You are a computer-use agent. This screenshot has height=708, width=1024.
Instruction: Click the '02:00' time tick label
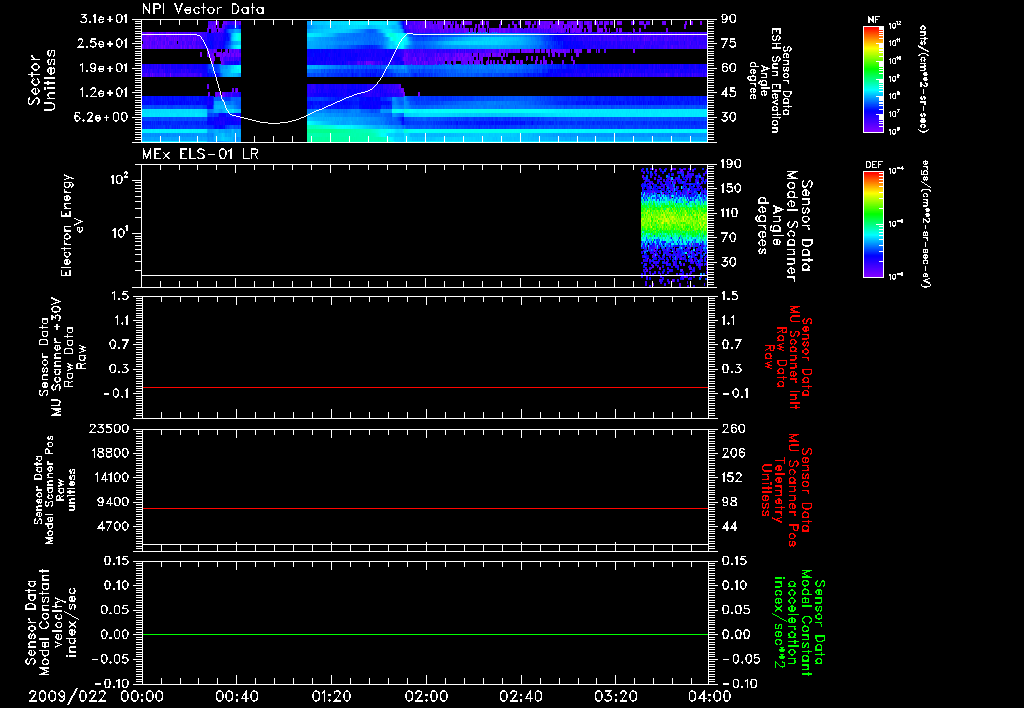[x=426, y=696]
